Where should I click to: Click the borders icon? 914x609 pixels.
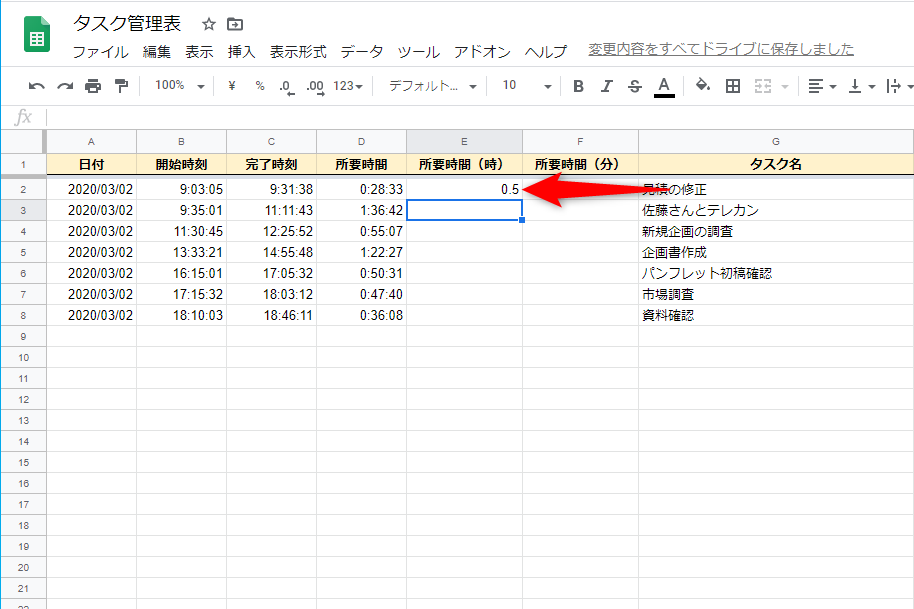[x=732, y=86]
